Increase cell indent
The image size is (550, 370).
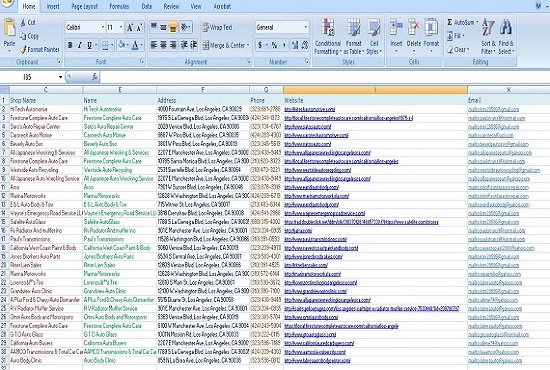tap(194, 45)
